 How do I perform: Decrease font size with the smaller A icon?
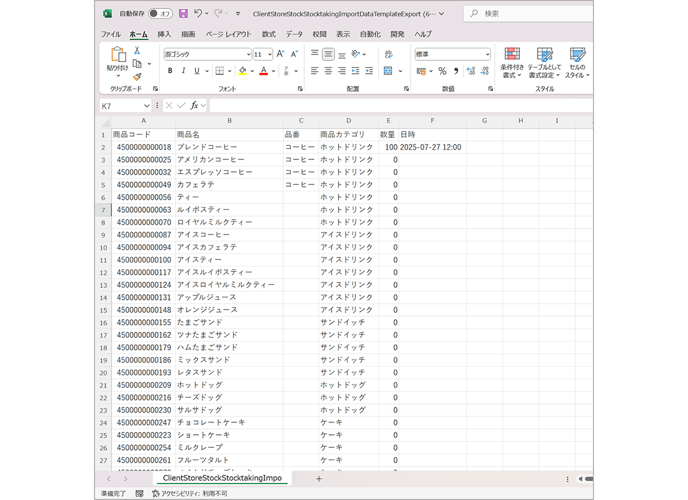pyautogui.click(x=294, y=54)
